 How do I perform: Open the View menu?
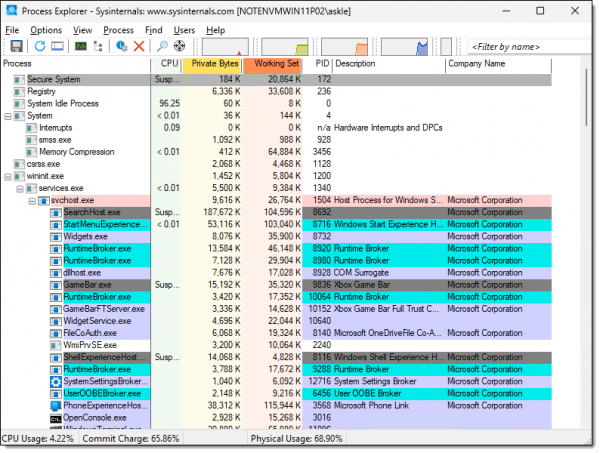tap(82, 30)
